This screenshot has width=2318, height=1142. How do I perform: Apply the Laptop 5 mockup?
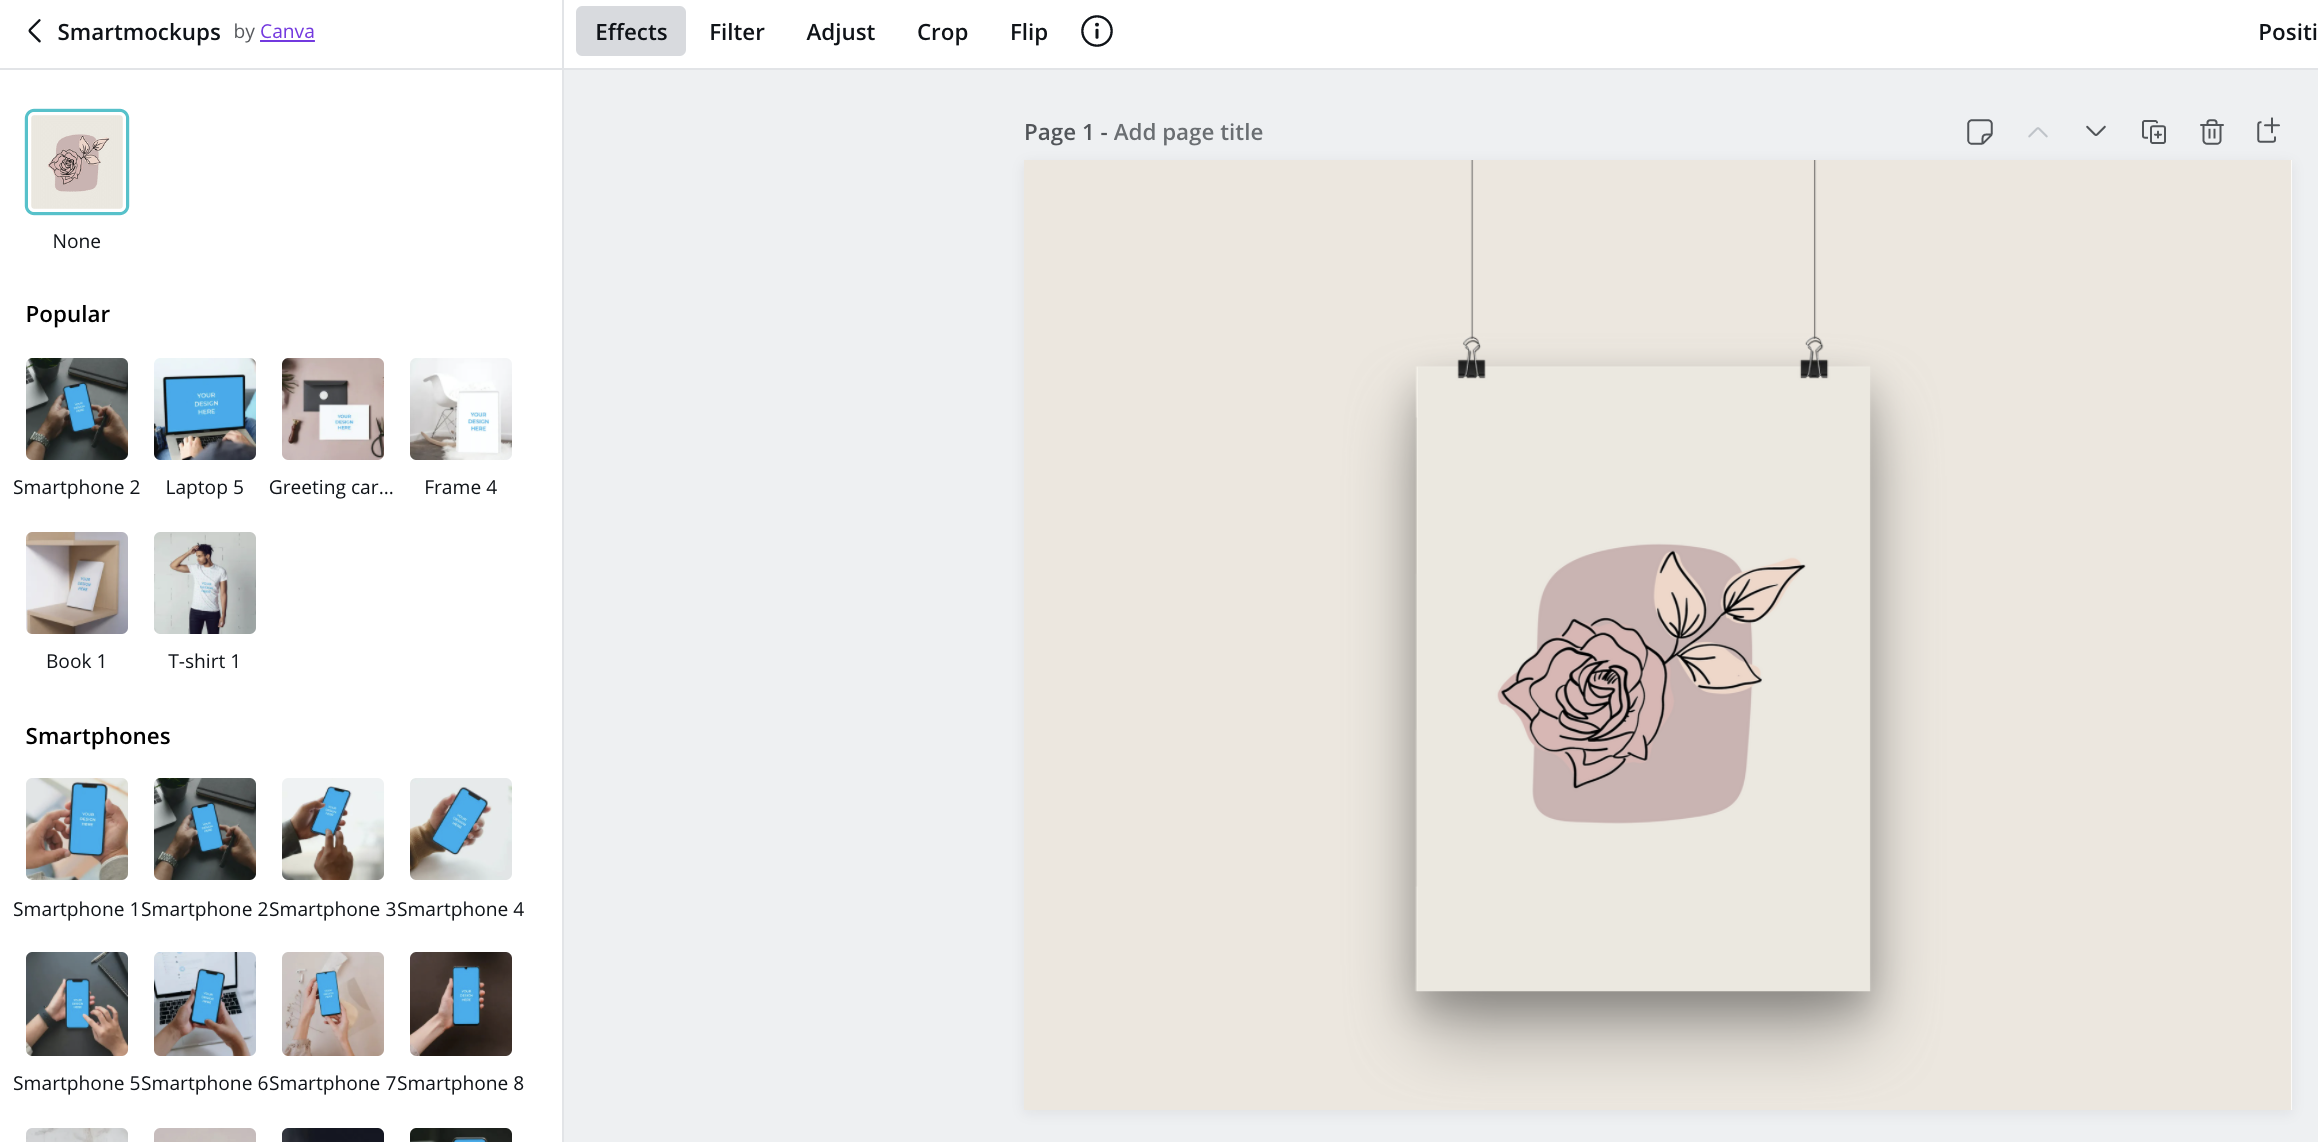[x=205, y=409]
